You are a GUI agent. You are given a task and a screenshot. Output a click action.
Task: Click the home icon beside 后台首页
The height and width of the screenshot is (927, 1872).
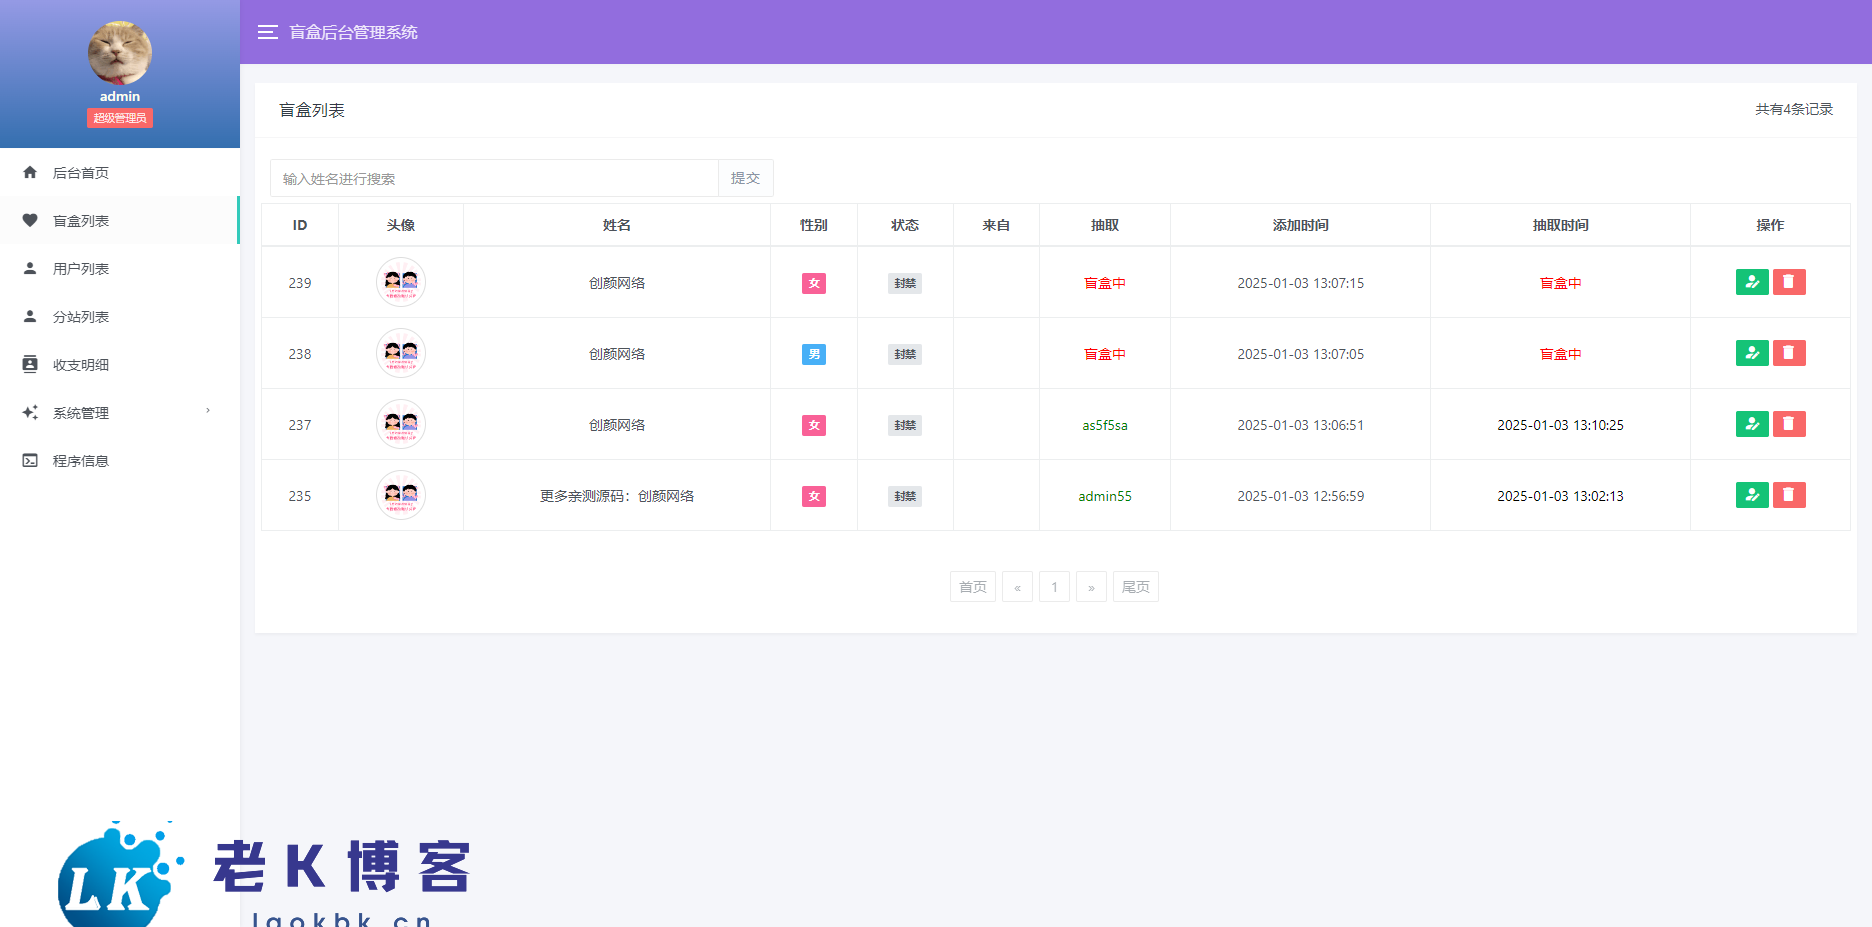tap(30, 172)
